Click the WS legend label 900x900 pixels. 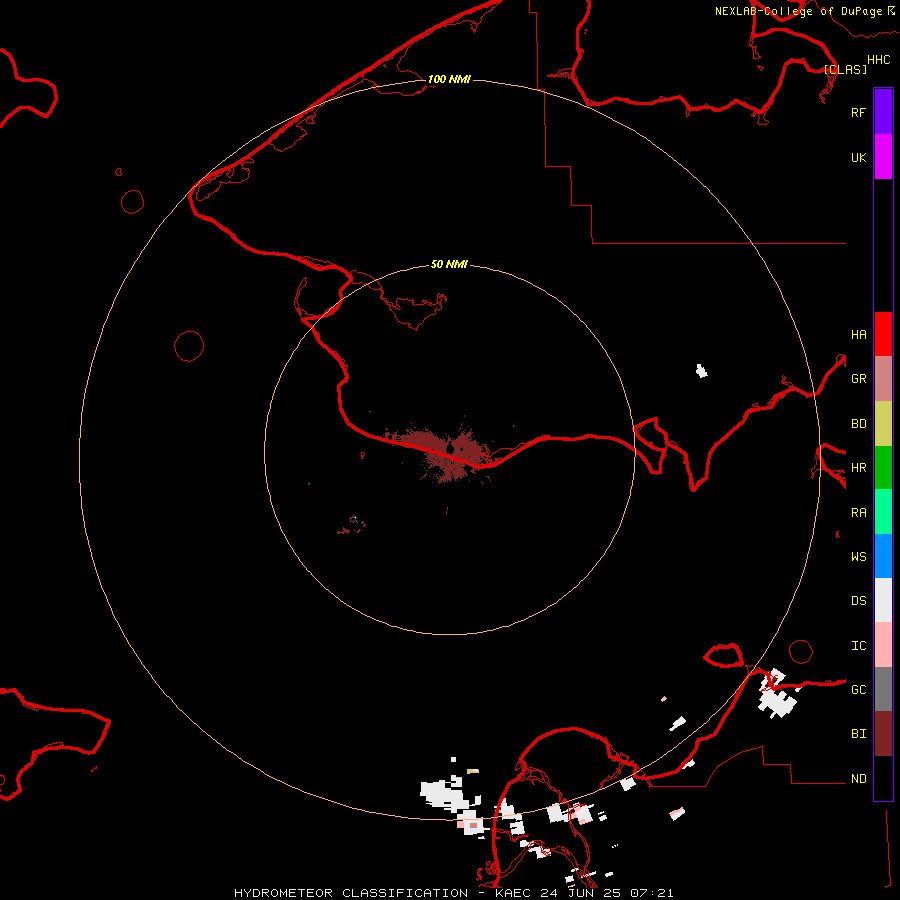pyautogui.click(x=858, y=556)
